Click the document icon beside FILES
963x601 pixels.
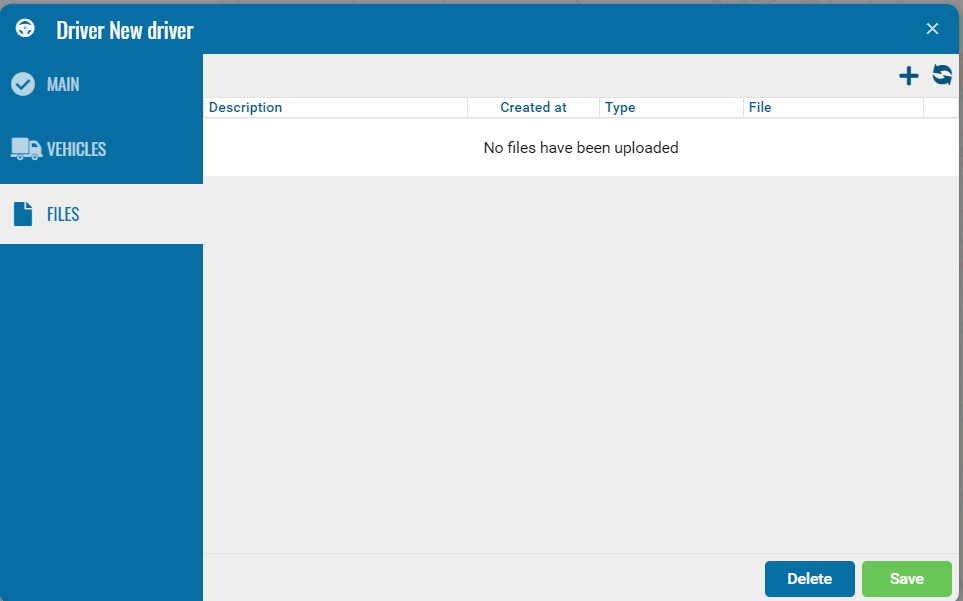click(23, 214)
